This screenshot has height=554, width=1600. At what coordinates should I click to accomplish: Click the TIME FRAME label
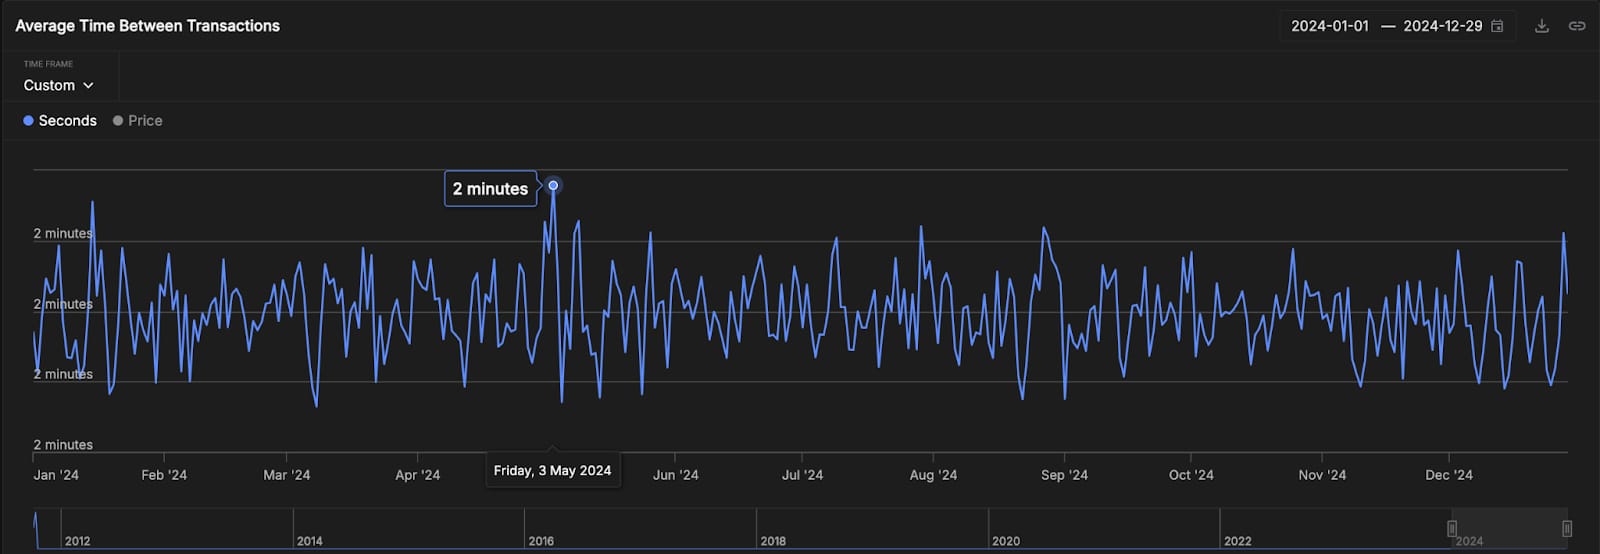pyautogui.click(x=48, y=64)
